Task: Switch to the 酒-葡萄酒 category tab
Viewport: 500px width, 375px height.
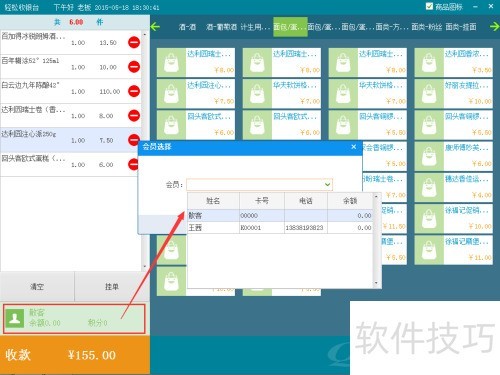Action: (x=221, y=27)
